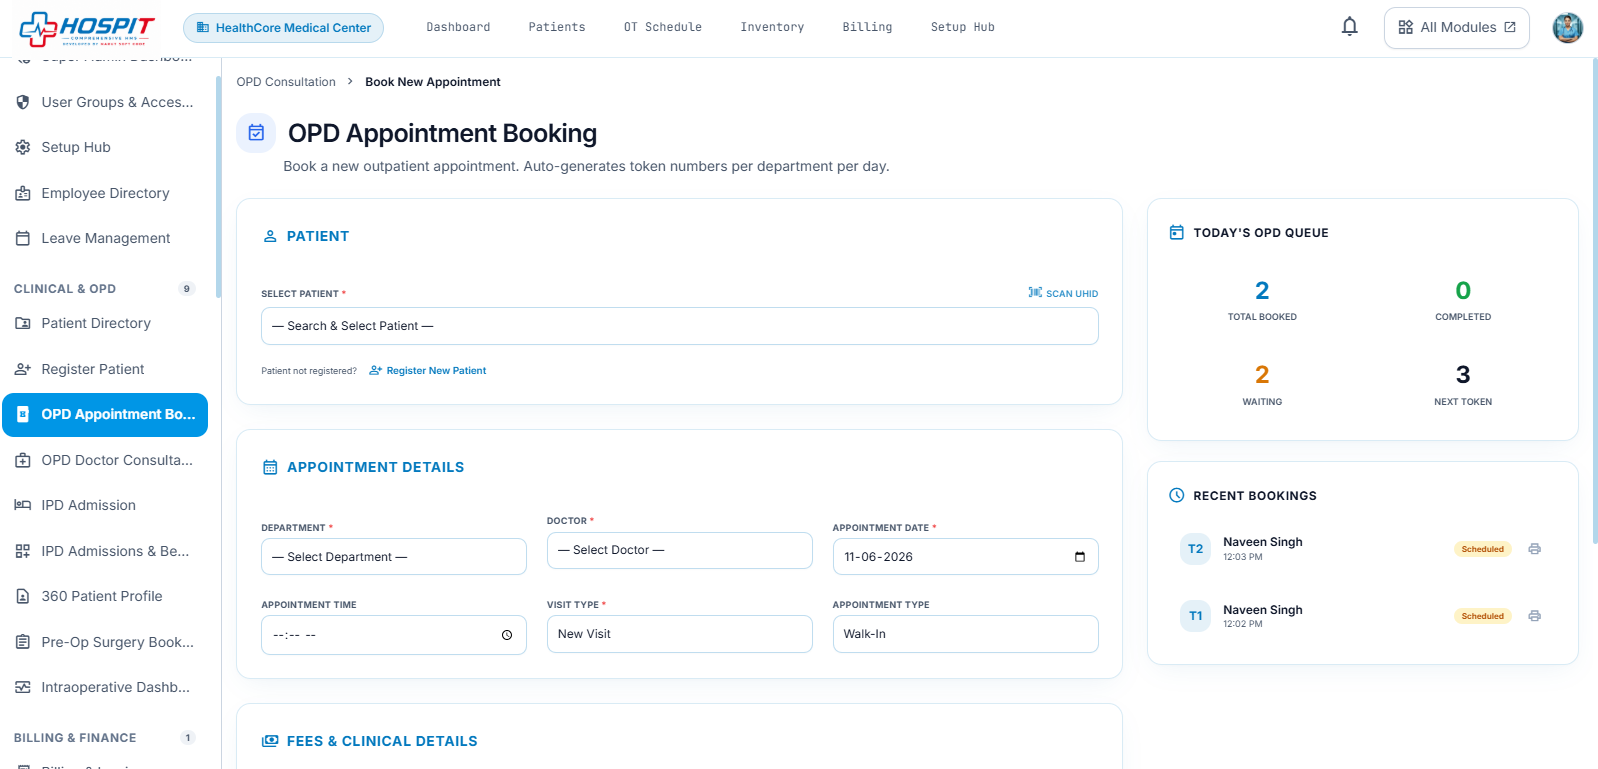Expand the Select Doctor dropdown
Image resolution: width=1598 pixels, height=769 pixels.
point(680,550)
